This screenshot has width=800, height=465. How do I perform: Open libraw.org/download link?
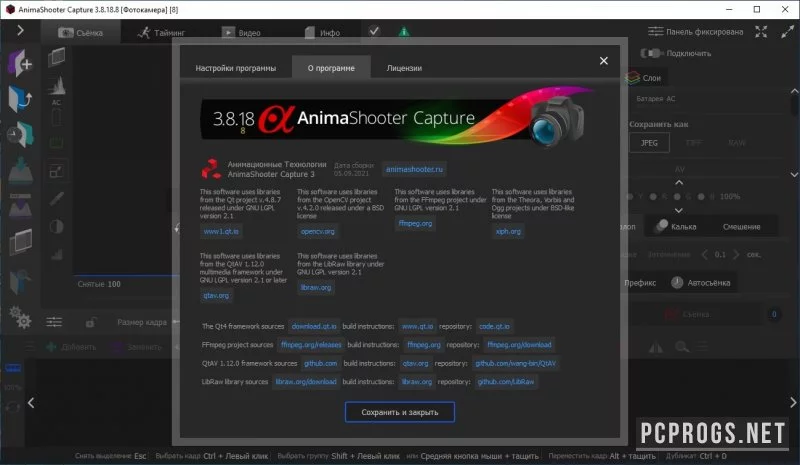[x=306, y=382]
